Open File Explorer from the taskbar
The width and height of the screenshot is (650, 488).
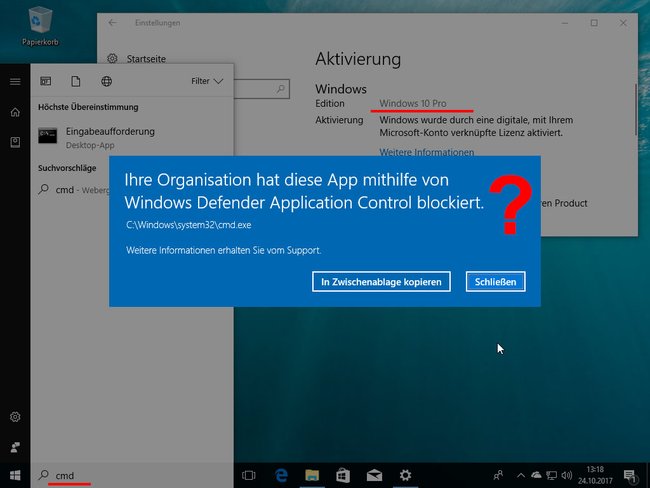pos(312,476)
